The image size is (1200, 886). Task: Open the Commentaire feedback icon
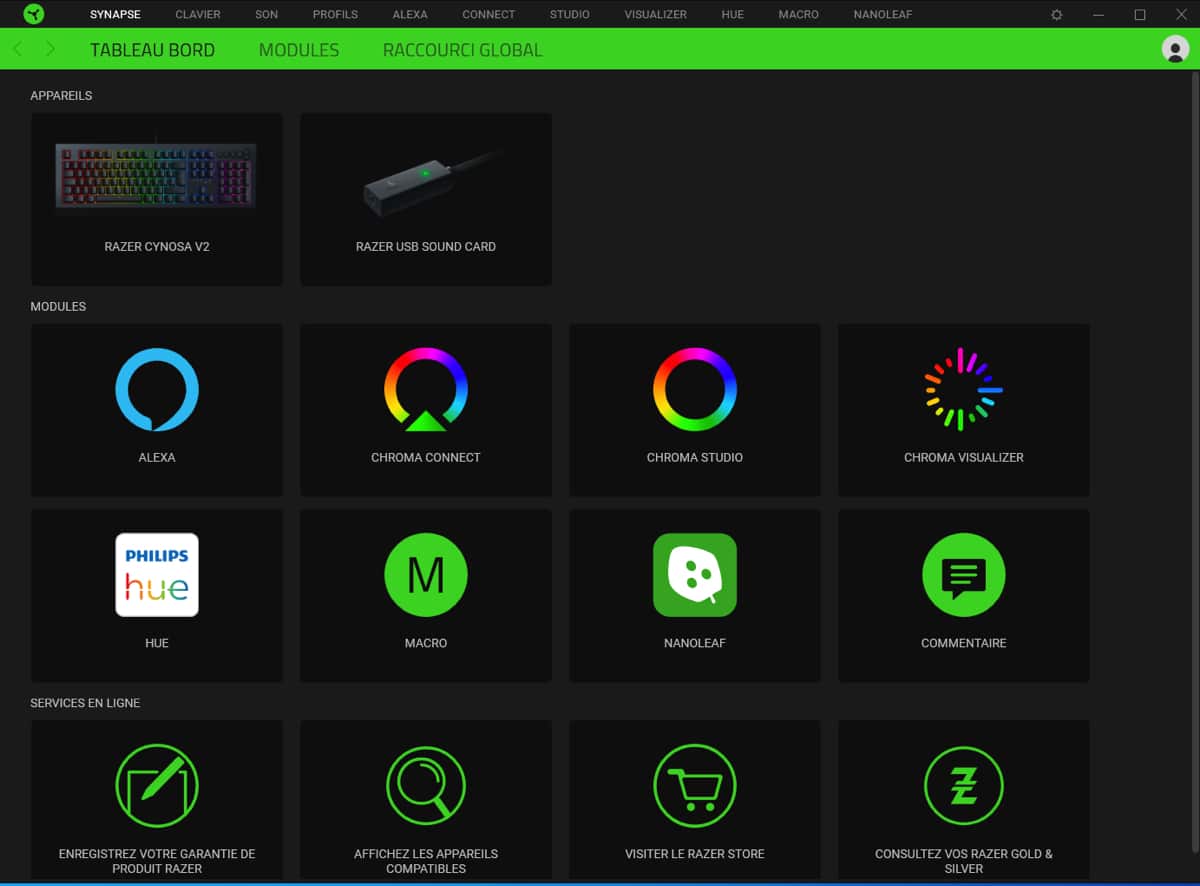(964, 575)
